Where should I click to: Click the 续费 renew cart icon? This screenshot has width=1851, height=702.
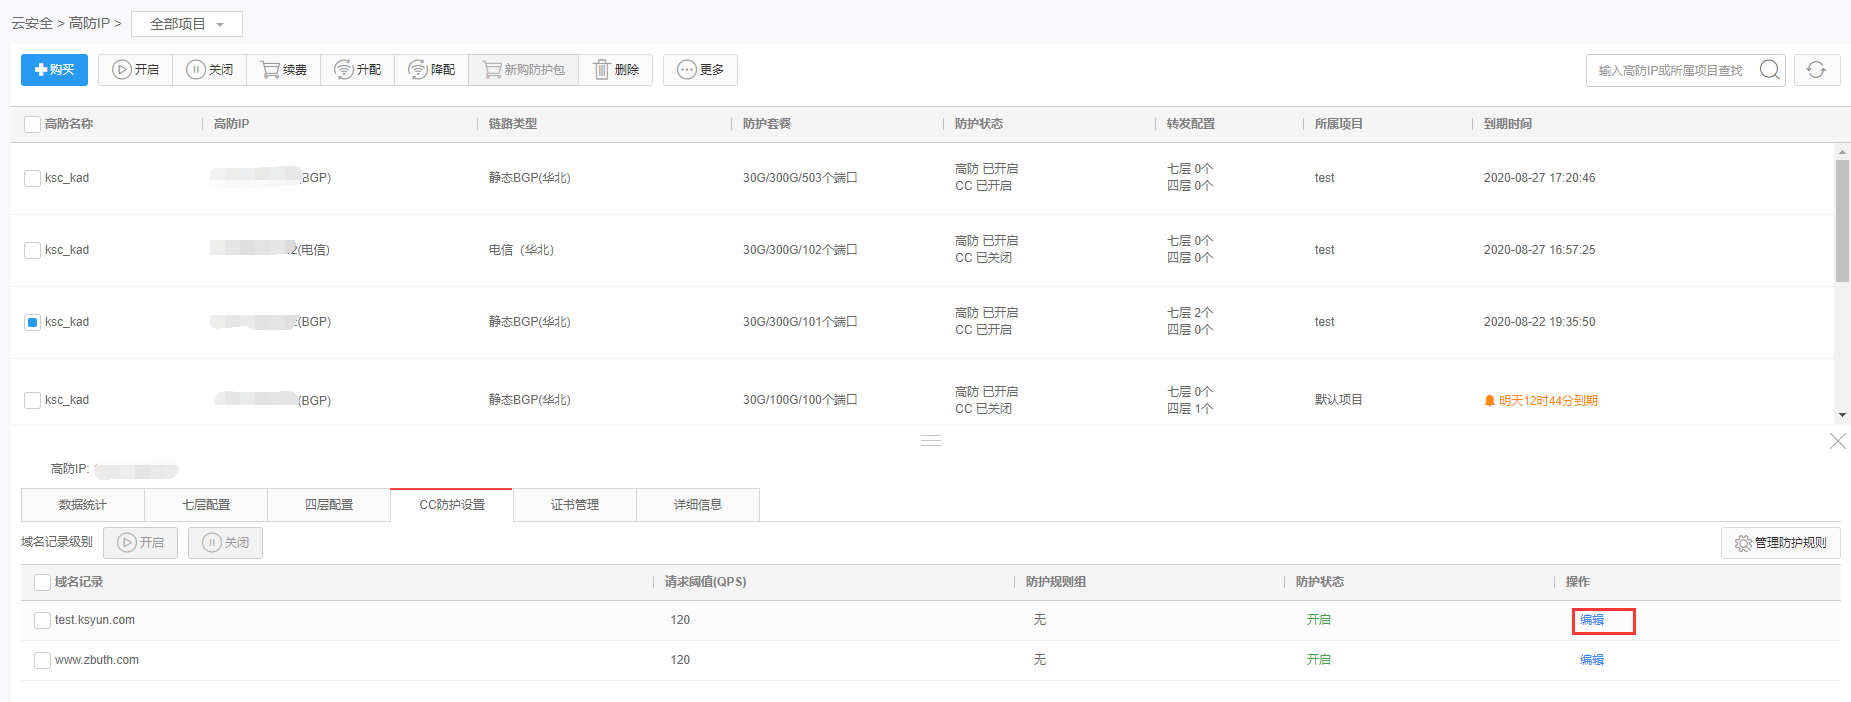[x=270, y=70]
